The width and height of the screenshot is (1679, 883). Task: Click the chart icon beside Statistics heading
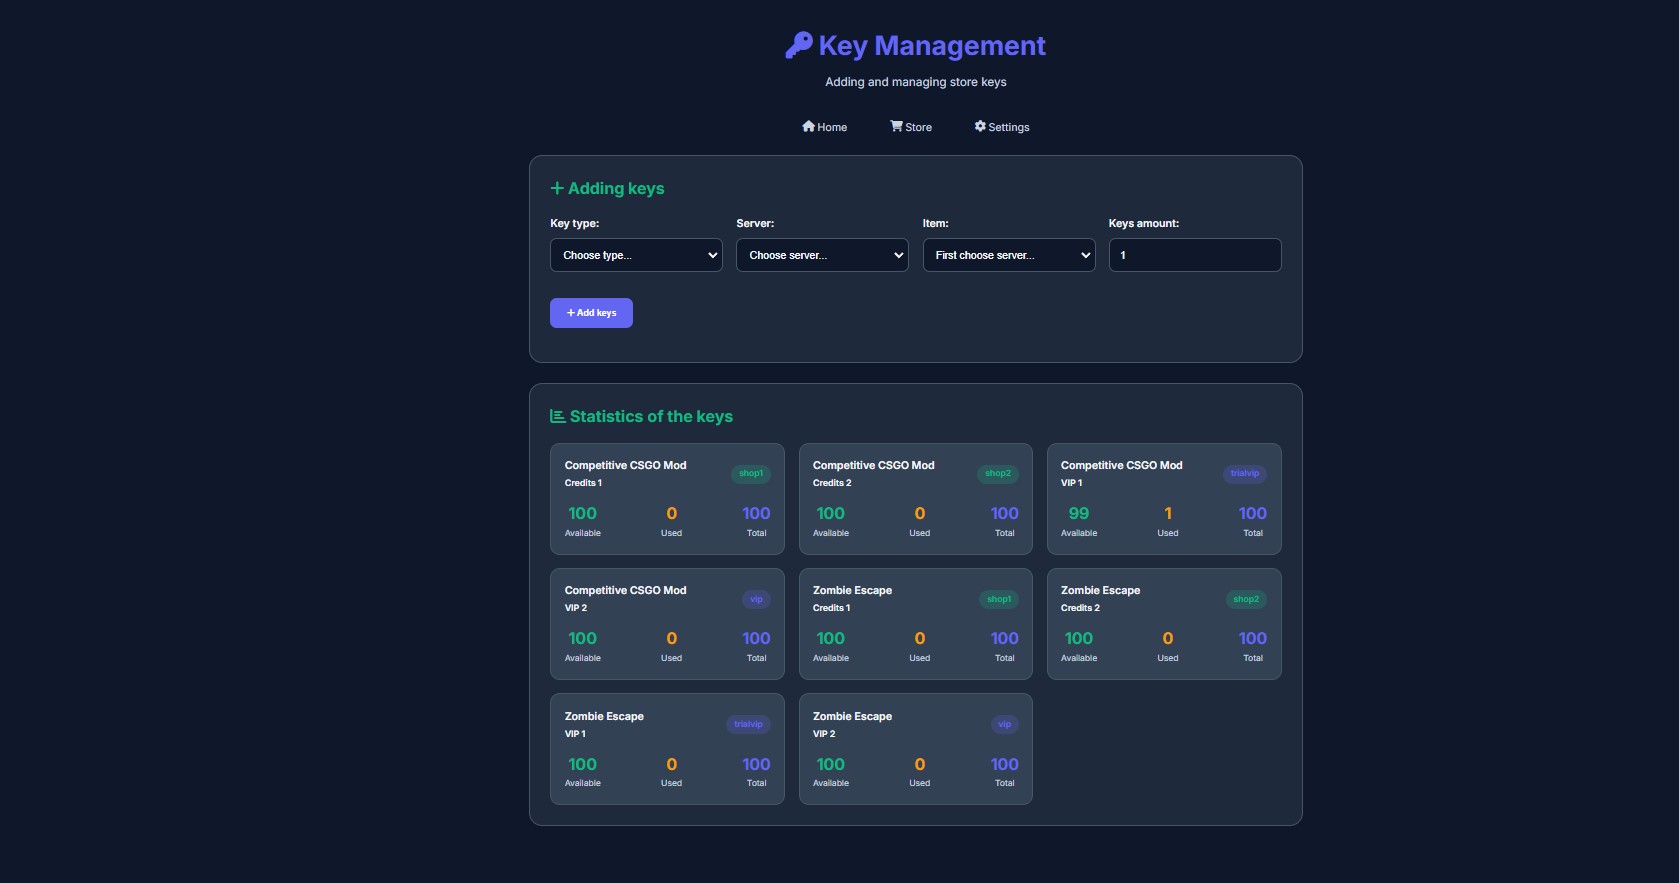(x=558, y=416)
